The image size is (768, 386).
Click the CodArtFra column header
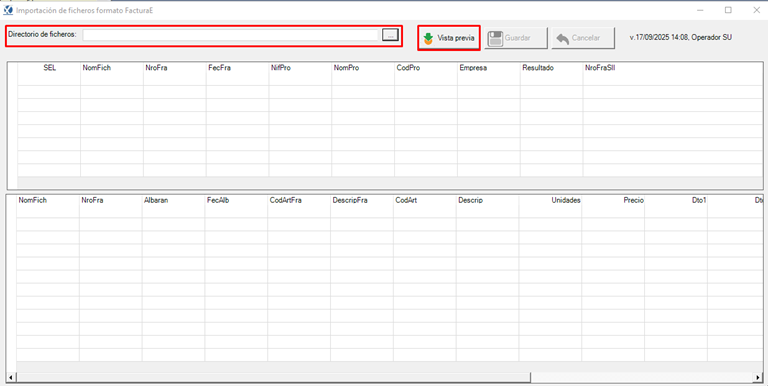[299, 200]
